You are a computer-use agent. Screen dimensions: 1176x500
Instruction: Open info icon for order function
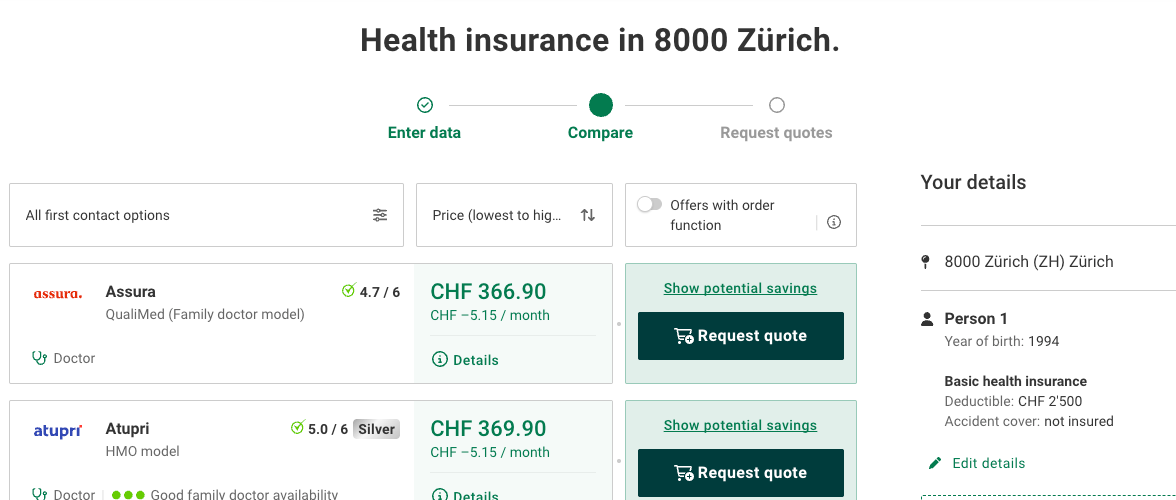[x=834, y=222]
